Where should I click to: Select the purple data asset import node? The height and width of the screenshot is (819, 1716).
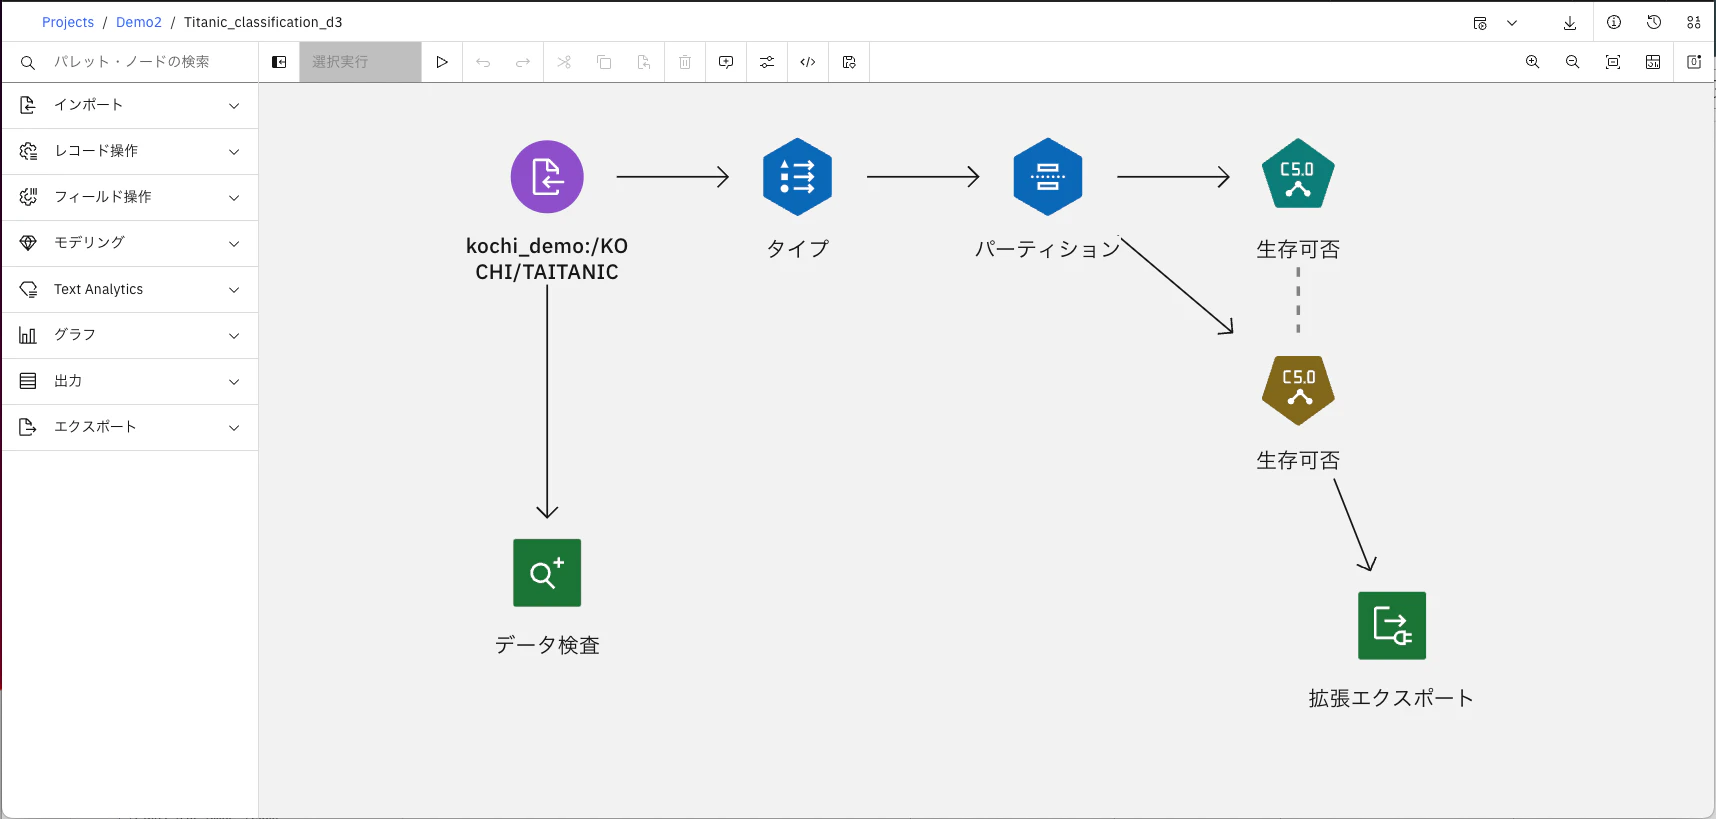[547, 177]
